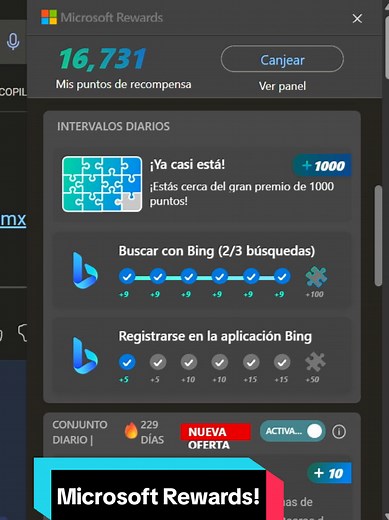389x520 pixels.
Task: Click the blue +5 checkmark in Registrarse row
Action: click(127, 362)
